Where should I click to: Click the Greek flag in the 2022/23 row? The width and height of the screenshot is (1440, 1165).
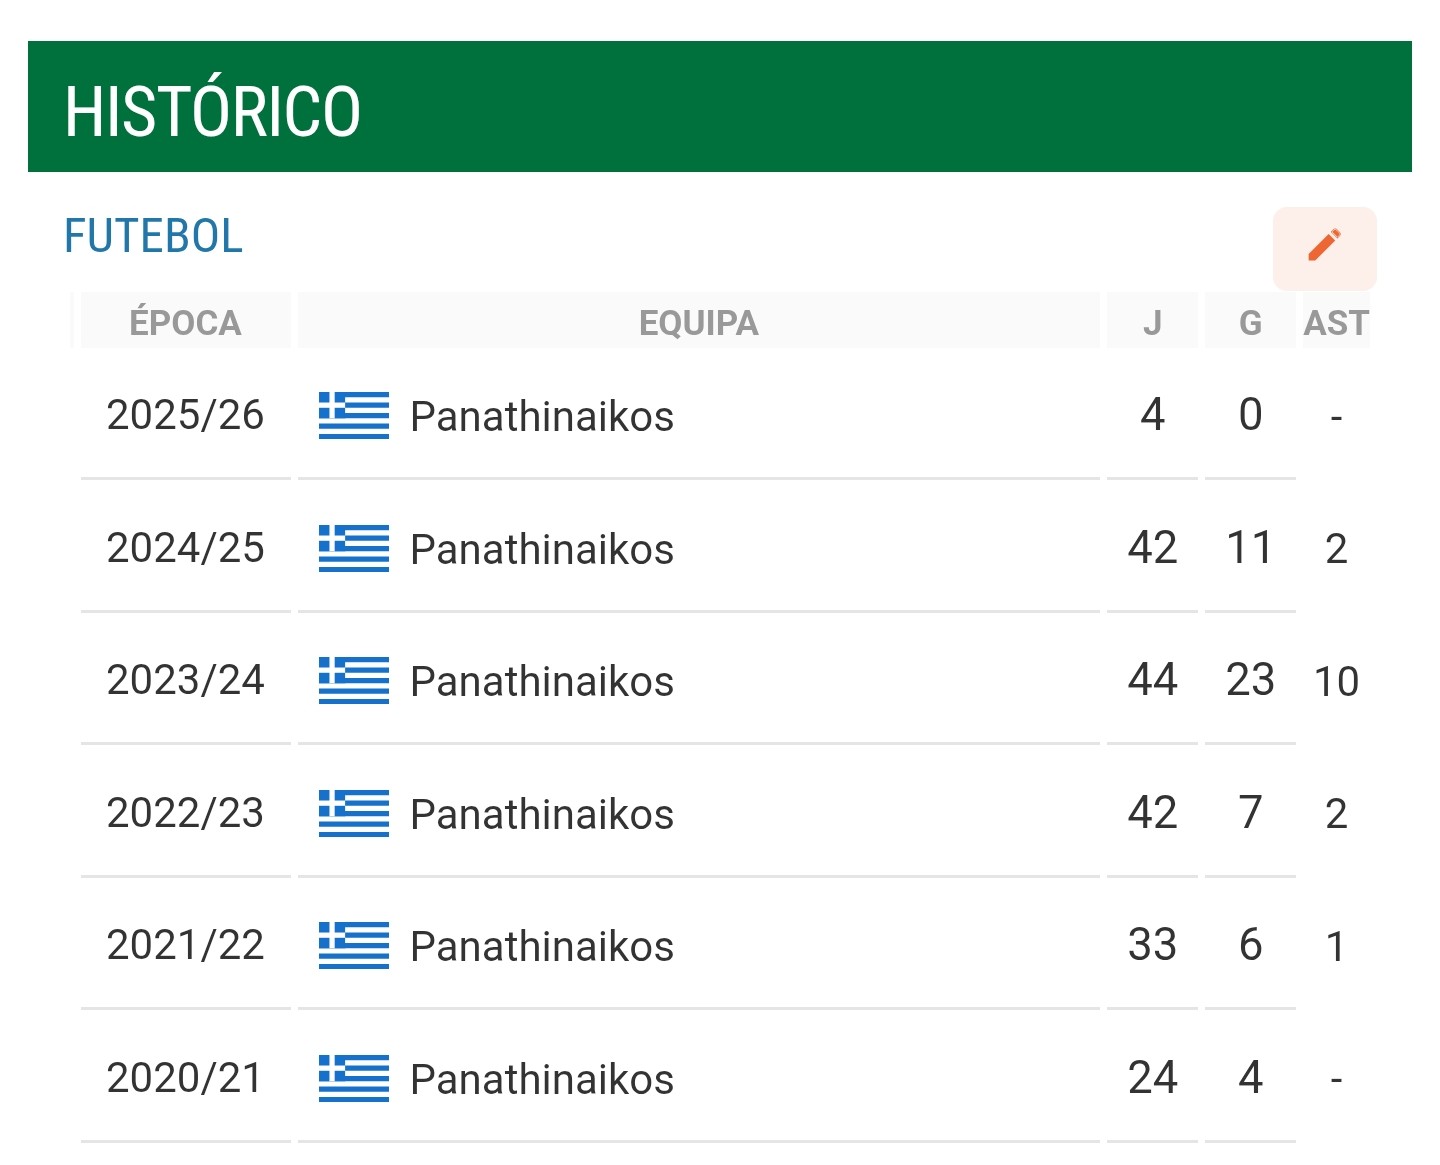click(353, 813)
